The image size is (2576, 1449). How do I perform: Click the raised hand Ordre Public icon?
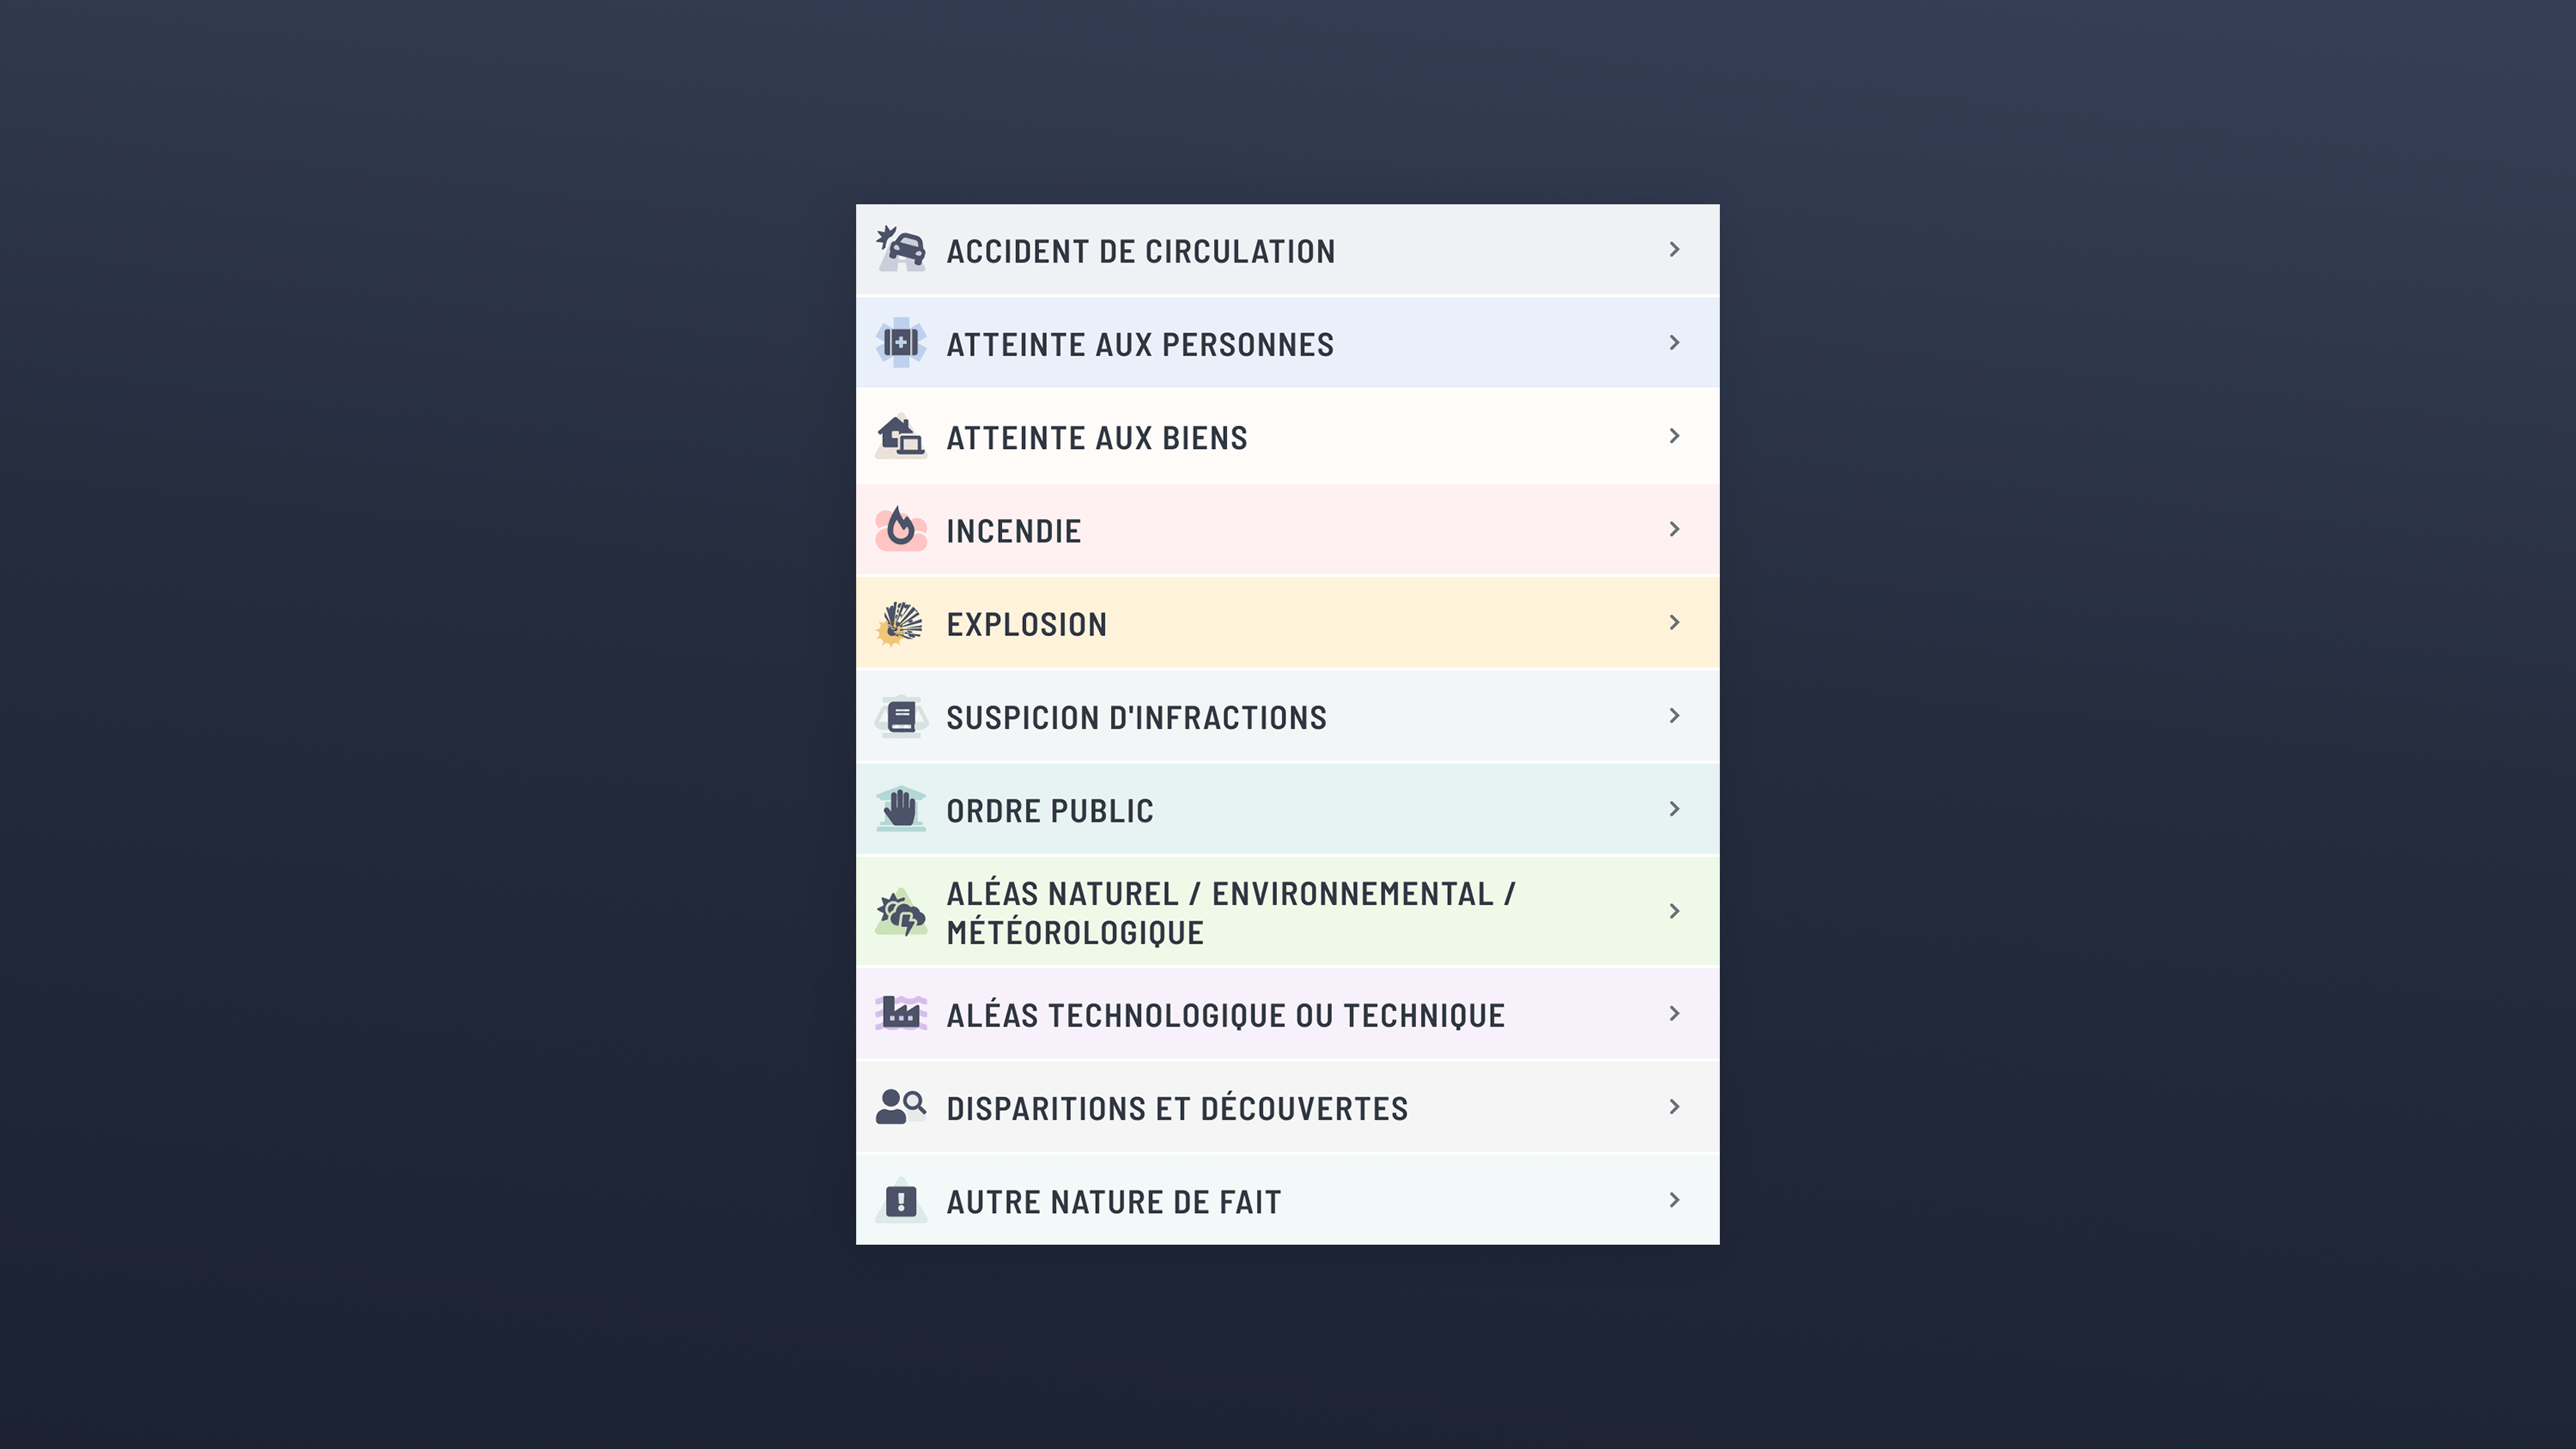tap(901, 809)
